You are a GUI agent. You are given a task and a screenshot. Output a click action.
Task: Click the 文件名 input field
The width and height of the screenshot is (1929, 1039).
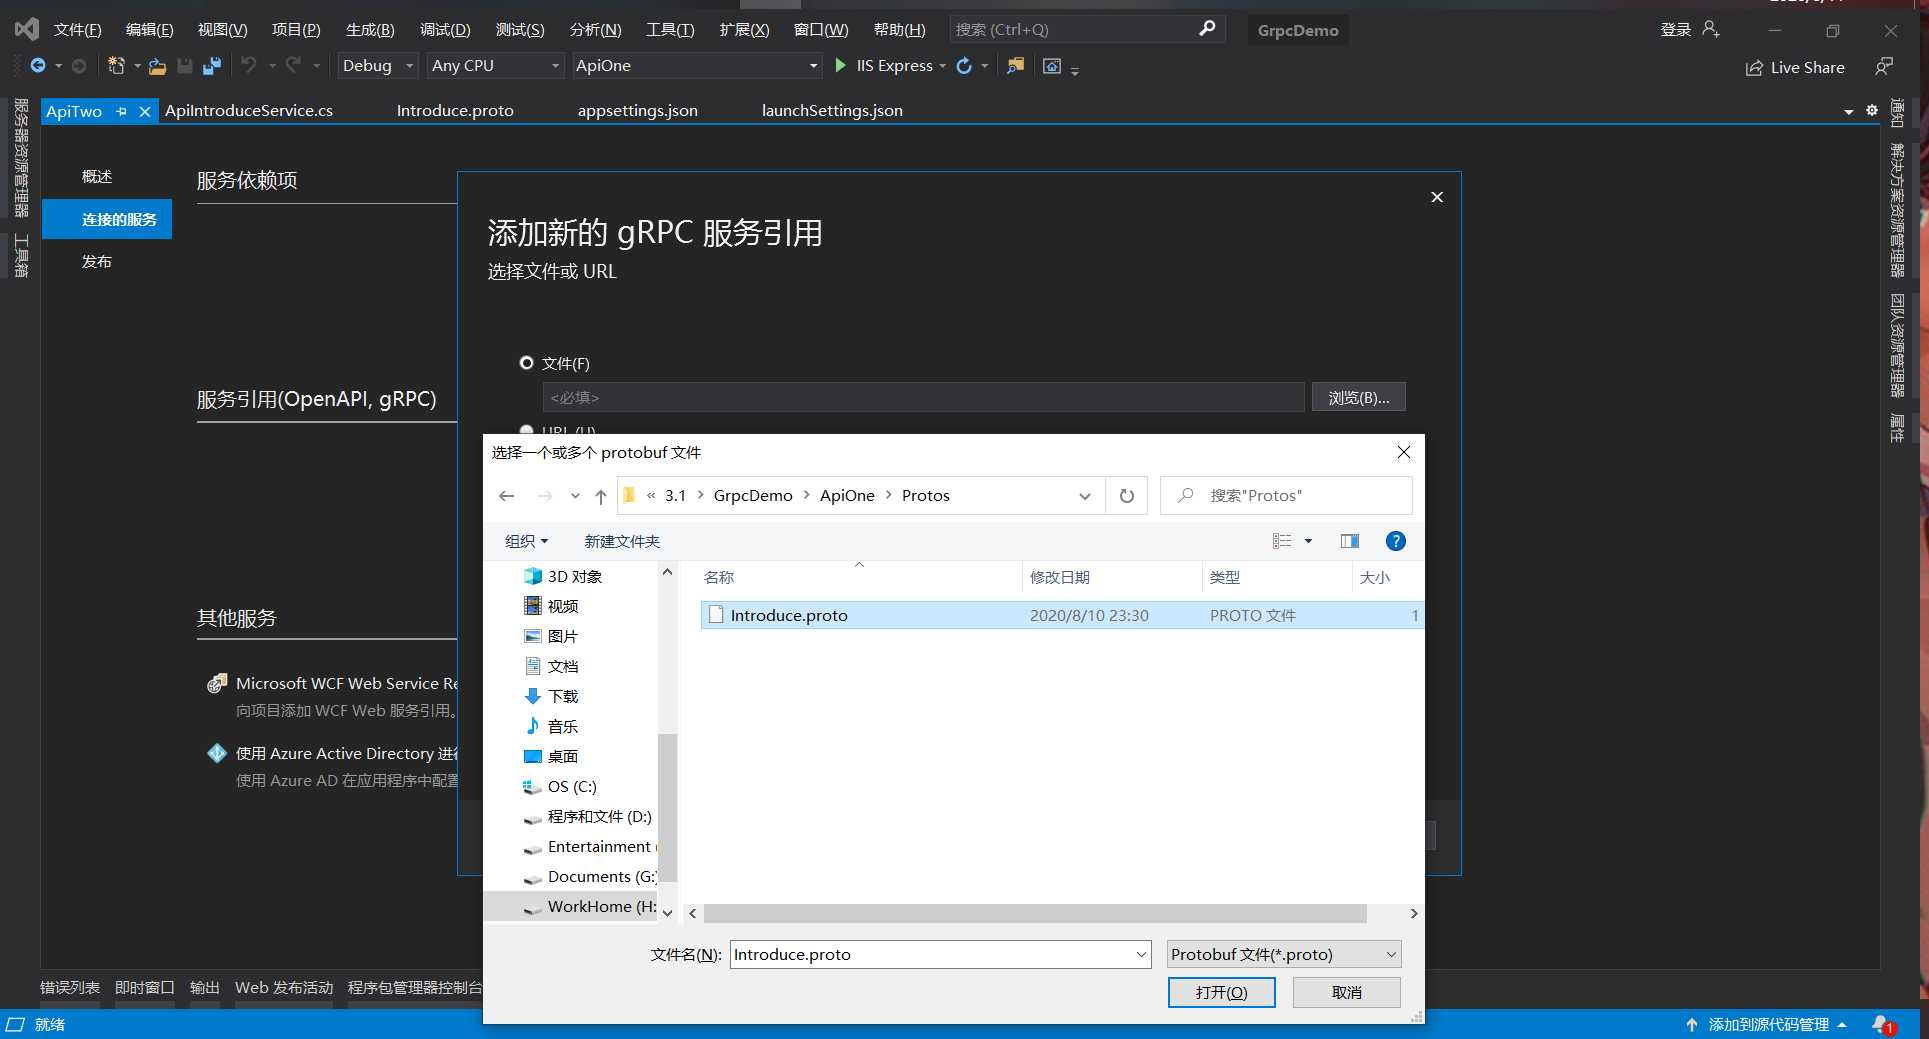click(x=932, y=954)
